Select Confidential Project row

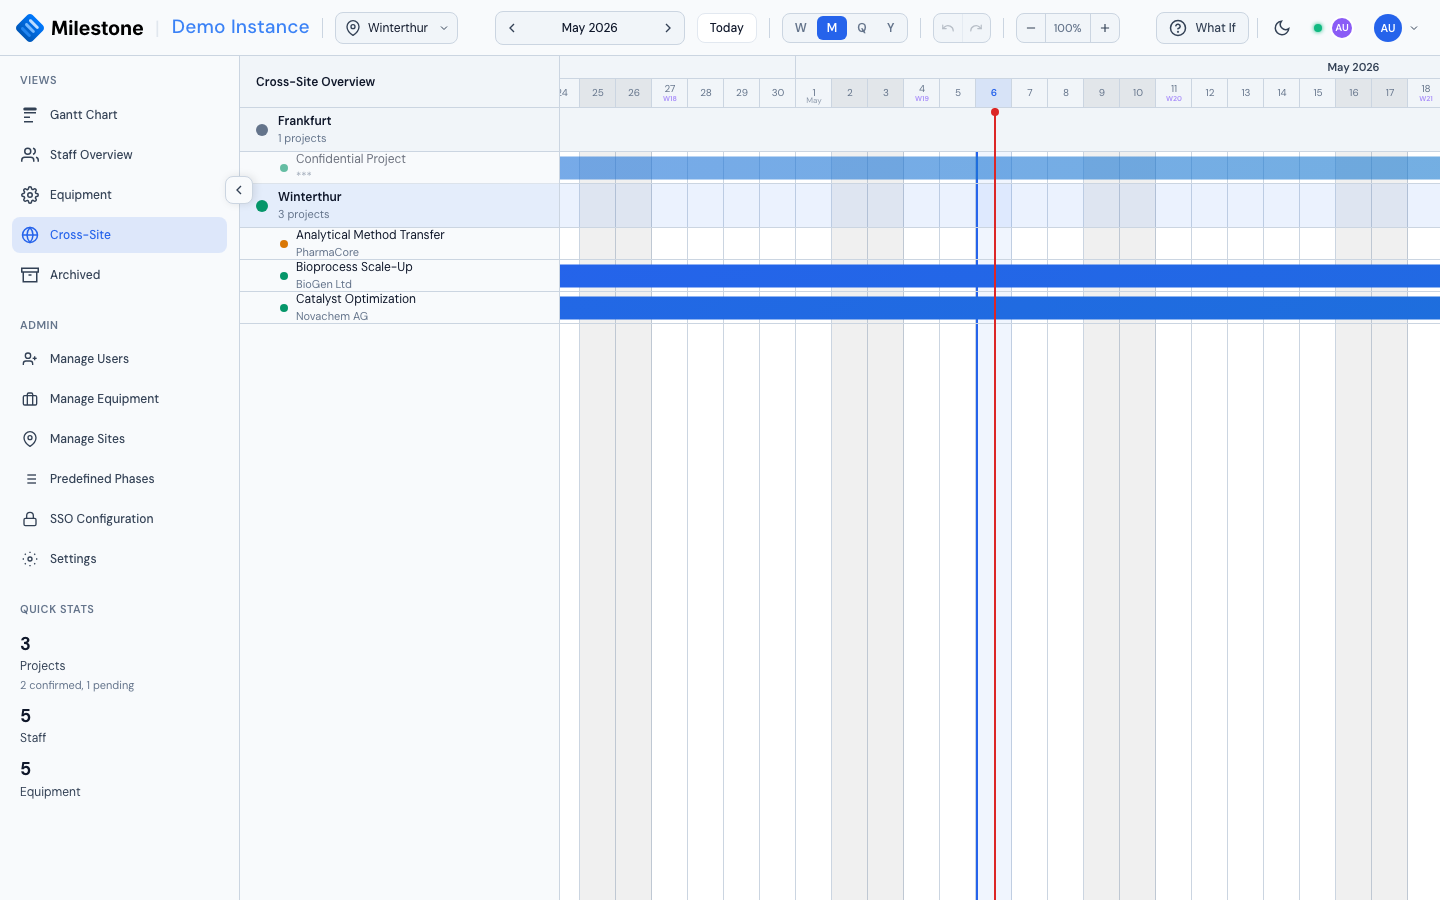point(399,168)
